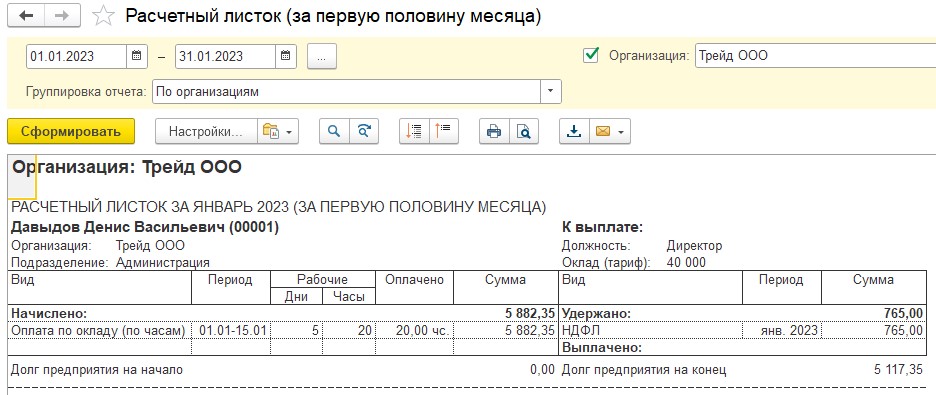Click the print icon
Screen dimensions: 936x395
pos(494,131)
